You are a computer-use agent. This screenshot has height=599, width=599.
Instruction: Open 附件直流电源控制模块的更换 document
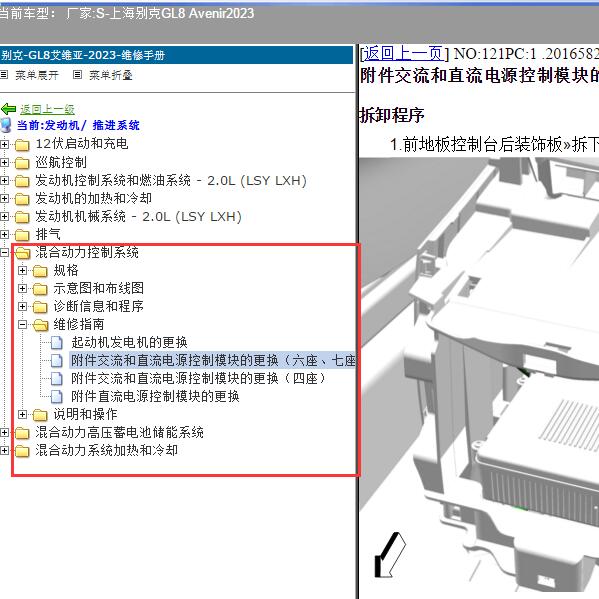coord(155,396)
